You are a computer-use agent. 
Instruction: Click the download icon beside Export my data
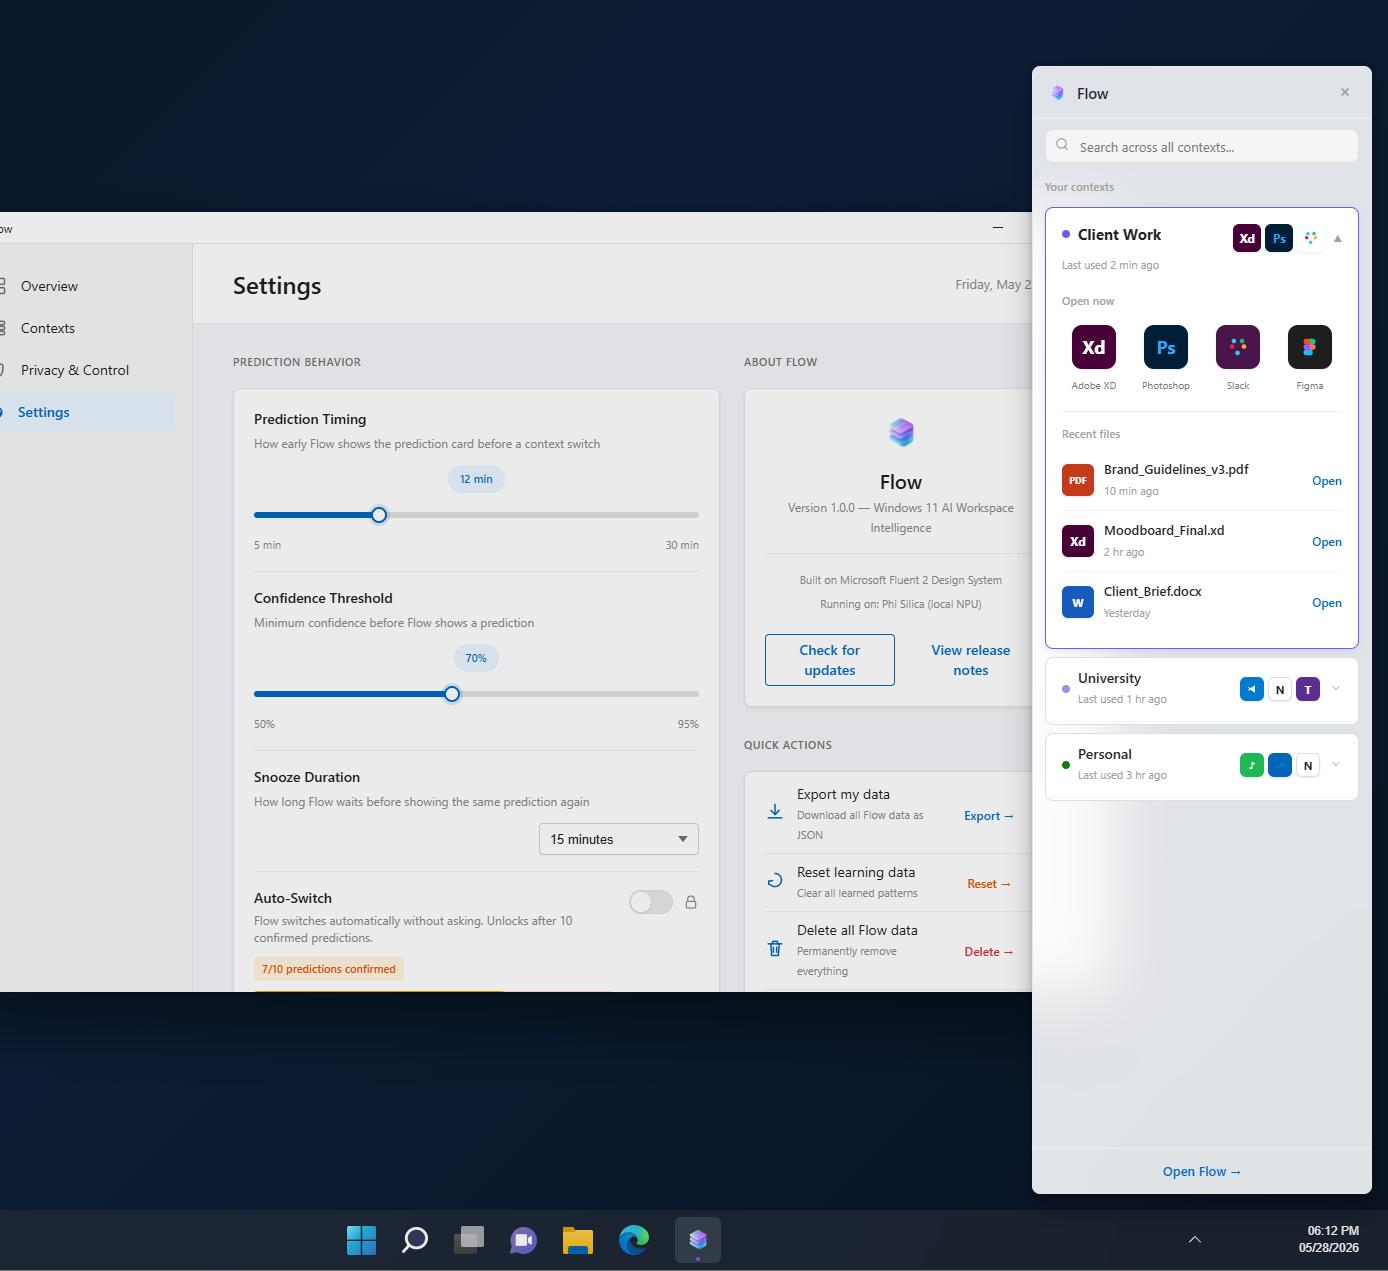coord(775,812)
